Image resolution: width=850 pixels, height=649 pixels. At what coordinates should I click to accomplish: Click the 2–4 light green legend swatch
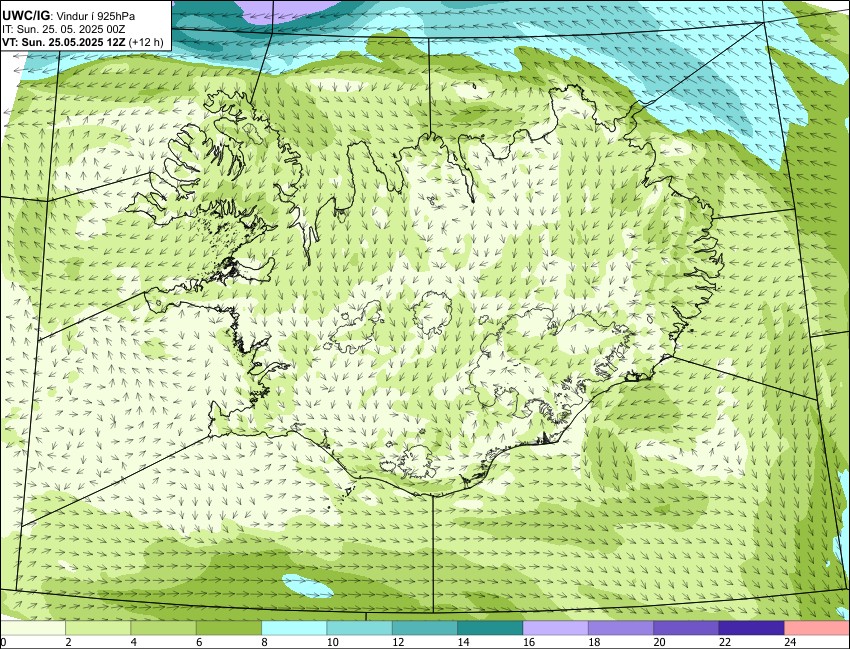point(98,628)
